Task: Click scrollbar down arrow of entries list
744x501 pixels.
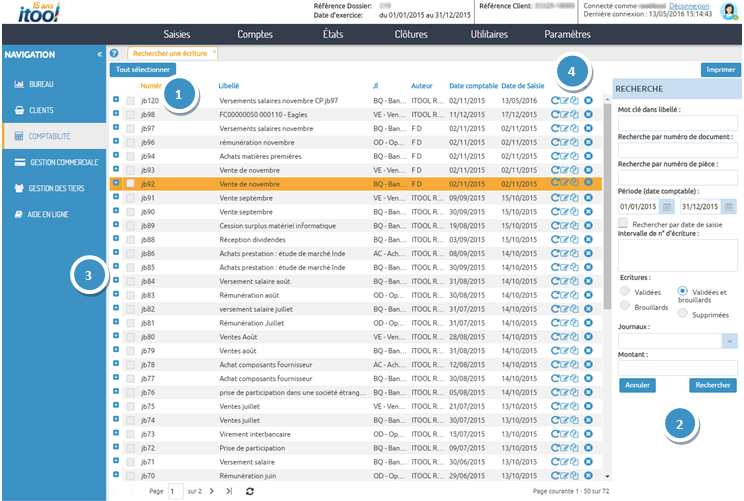Action: (x=607, y=476)
